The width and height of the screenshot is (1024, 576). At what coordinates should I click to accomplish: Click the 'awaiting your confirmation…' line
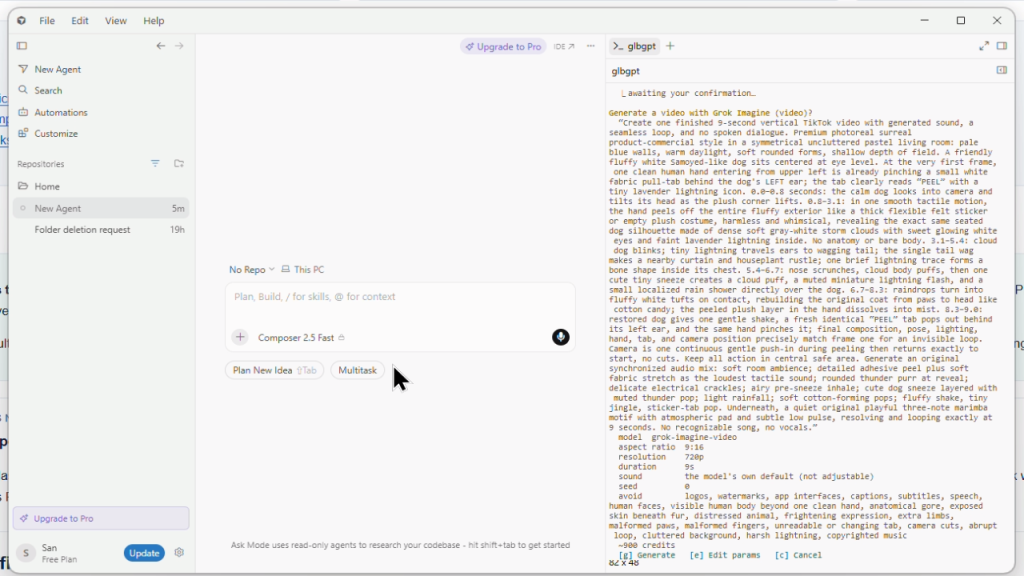pyautogui.click(x=688, y=93)
